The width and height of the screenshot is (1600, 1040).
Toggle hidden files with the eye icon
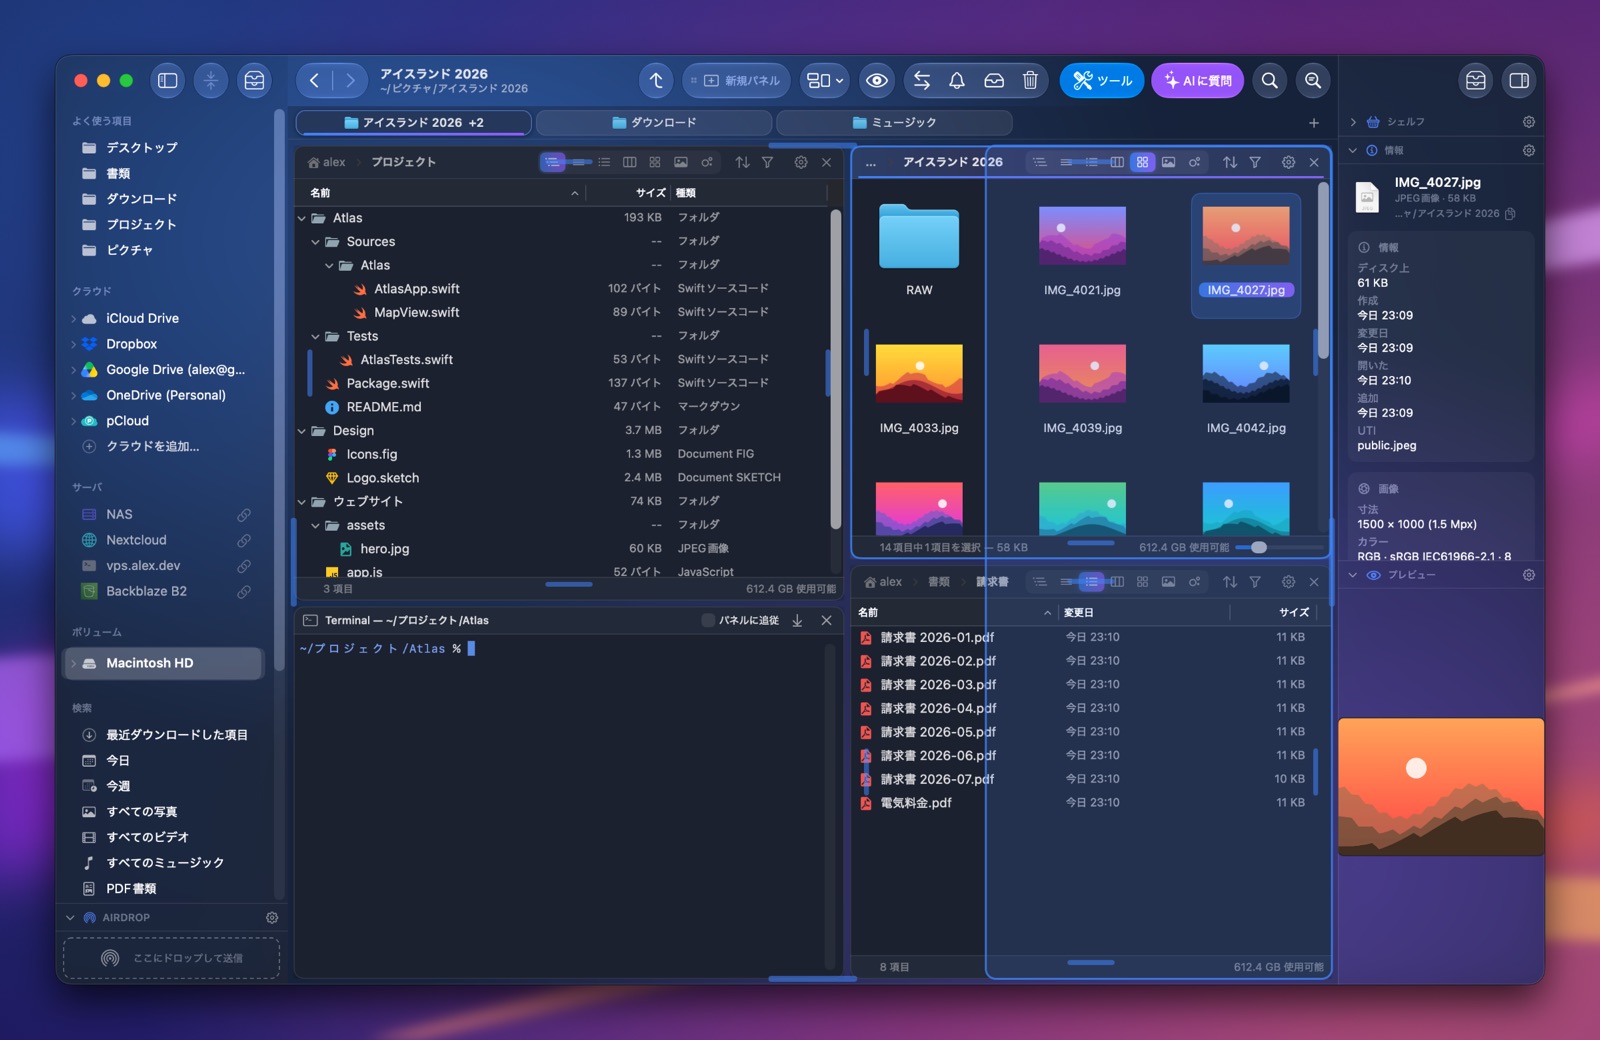(877, 81)
